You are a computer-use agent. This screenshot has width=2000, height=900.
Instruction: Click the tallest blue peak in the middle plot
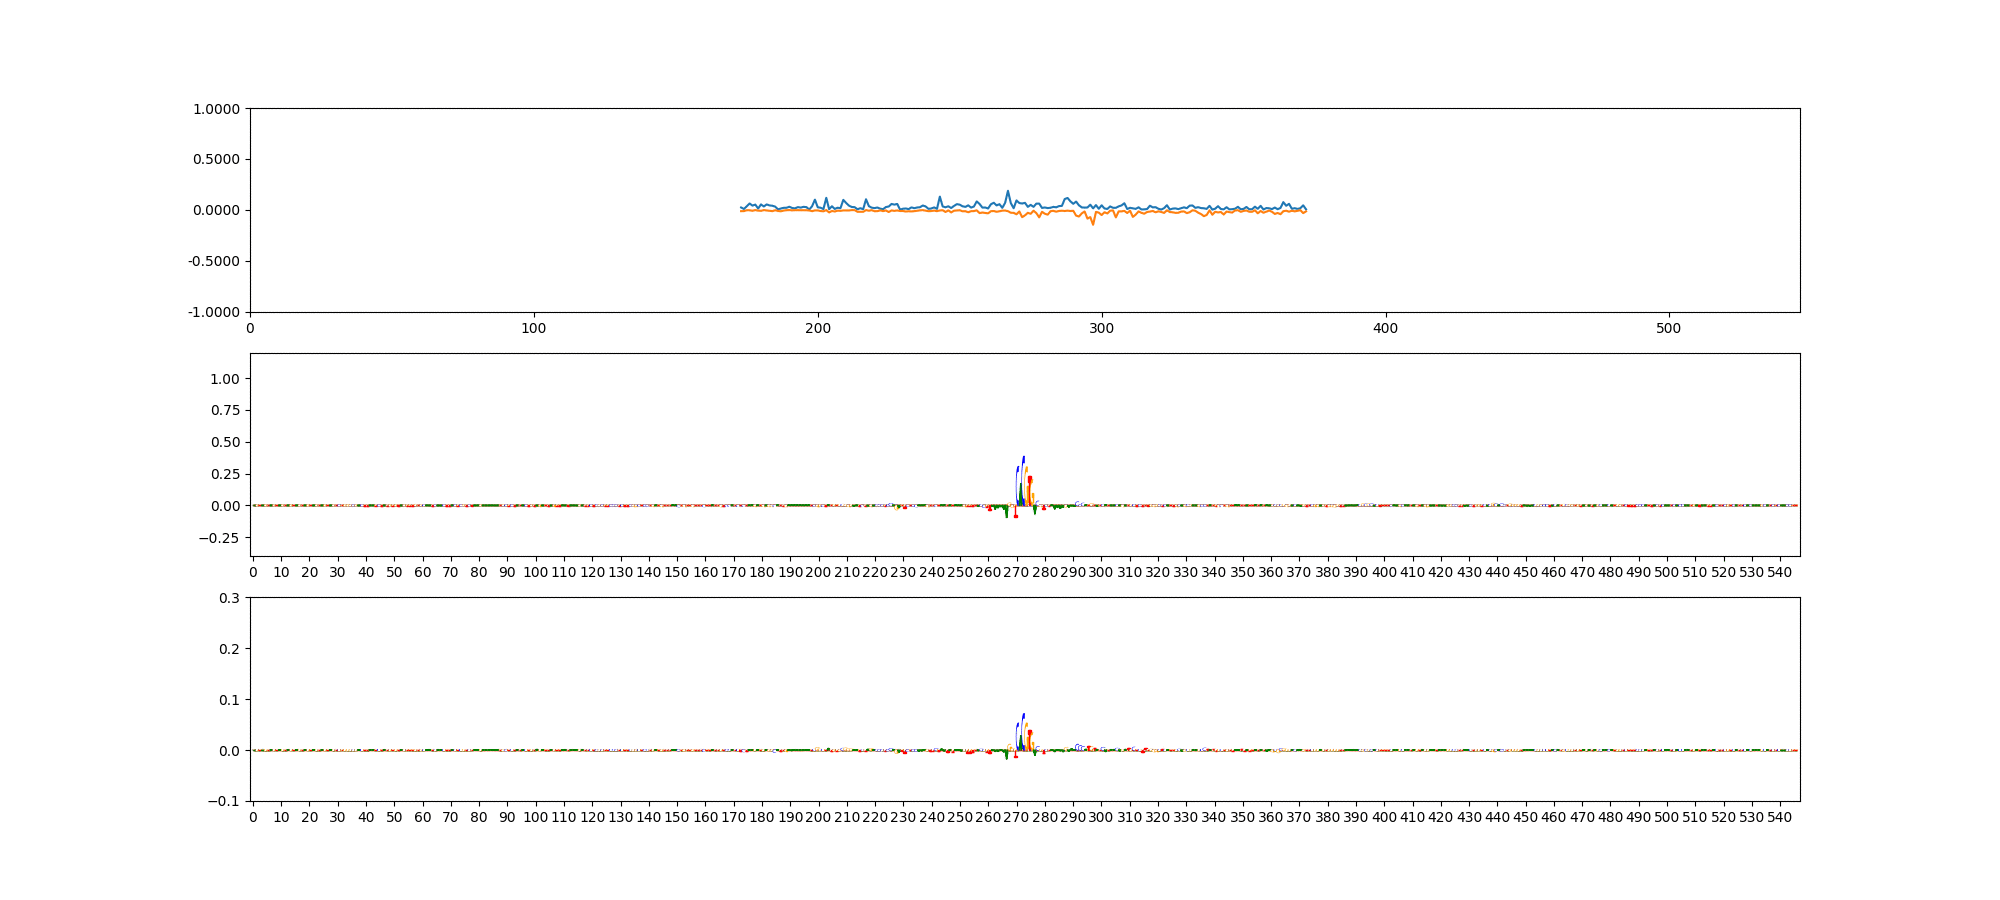click(x=1023, y=458)
